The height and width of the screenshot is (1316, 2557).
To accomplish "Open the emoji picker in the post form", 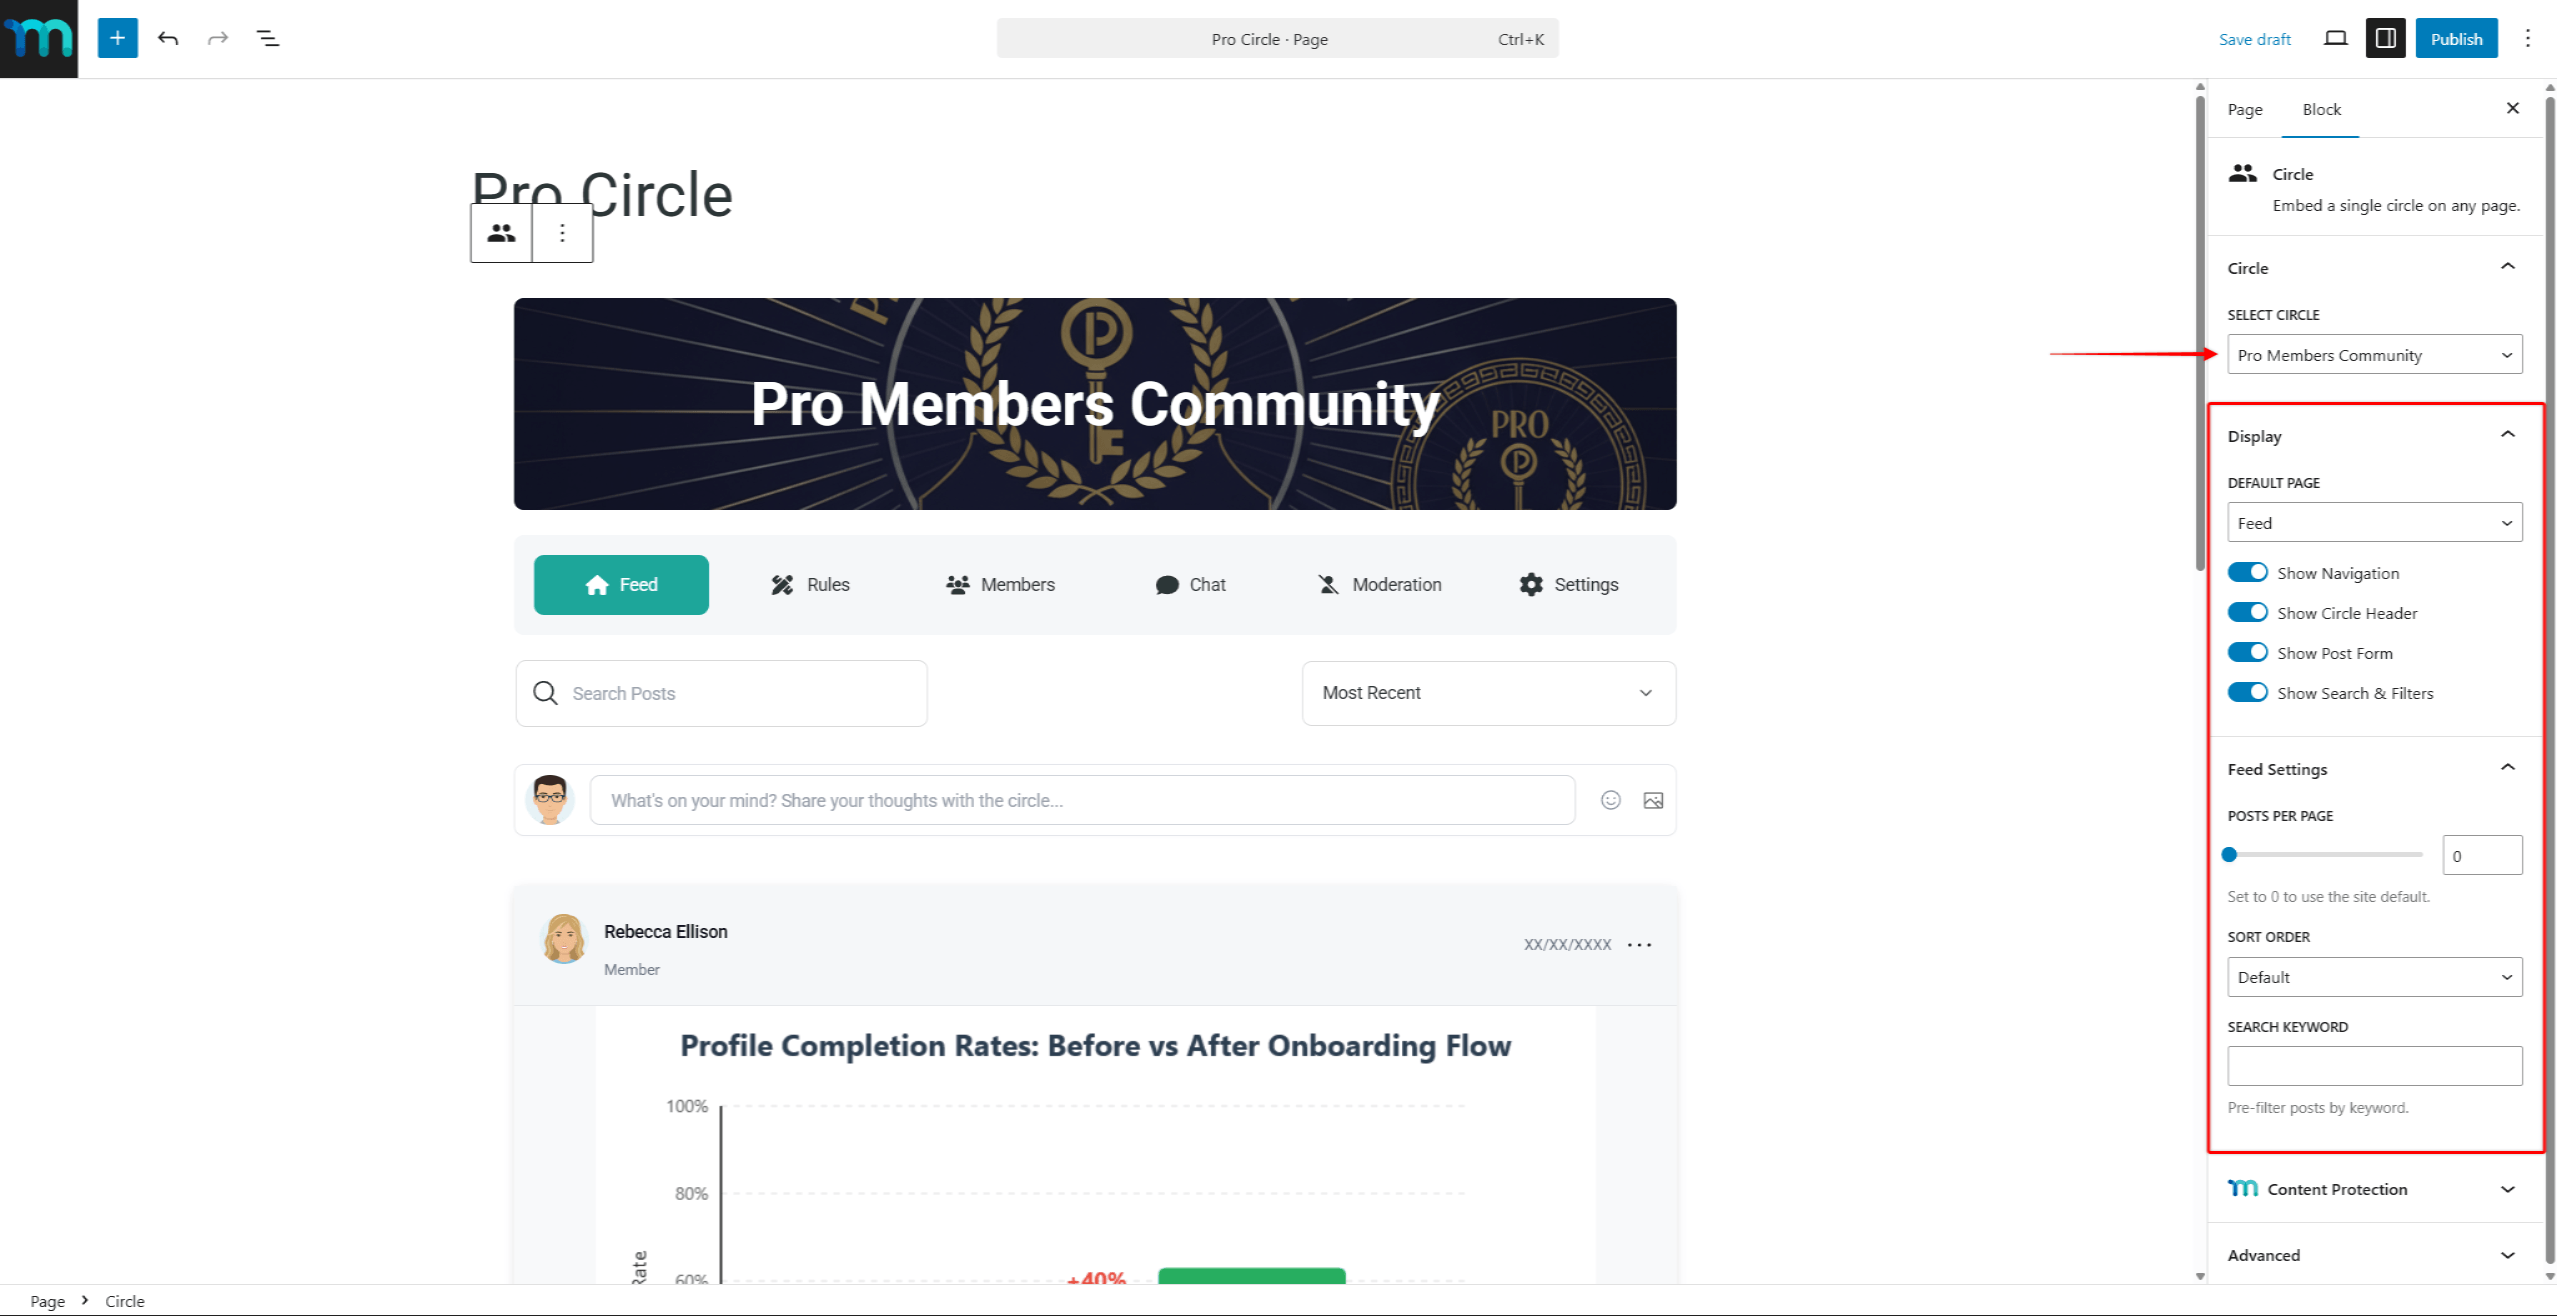I will pos(1610,800).
